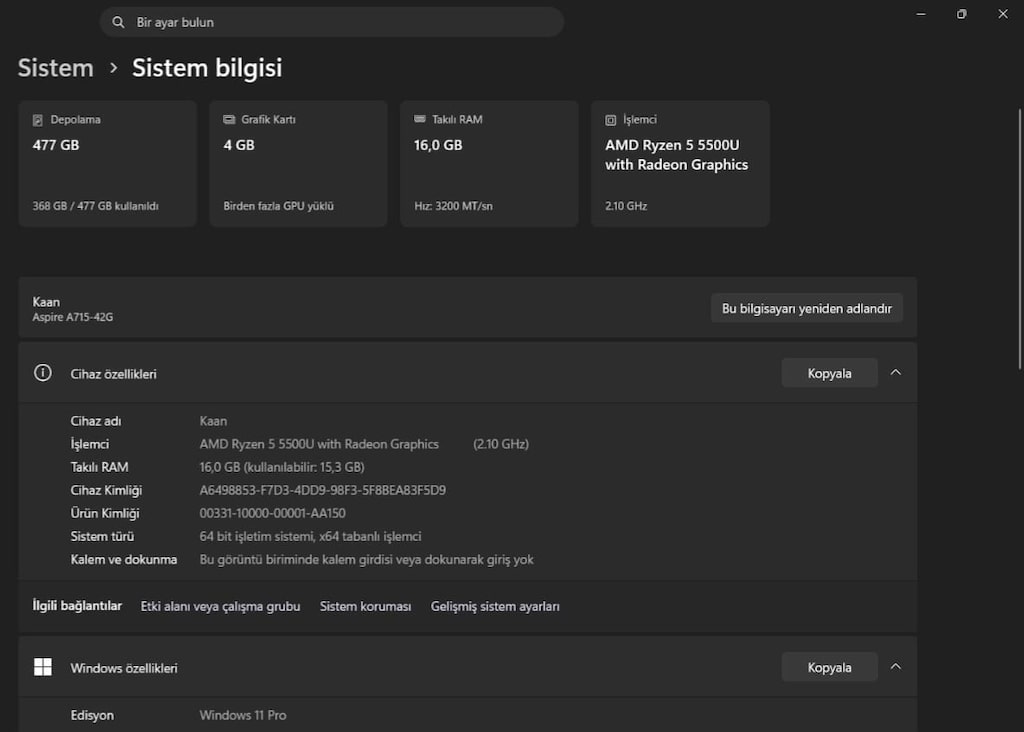Click the Cihaz adı label
Image resolution: width=1024 pixels, height=732 pixels.
coord(95,421)
